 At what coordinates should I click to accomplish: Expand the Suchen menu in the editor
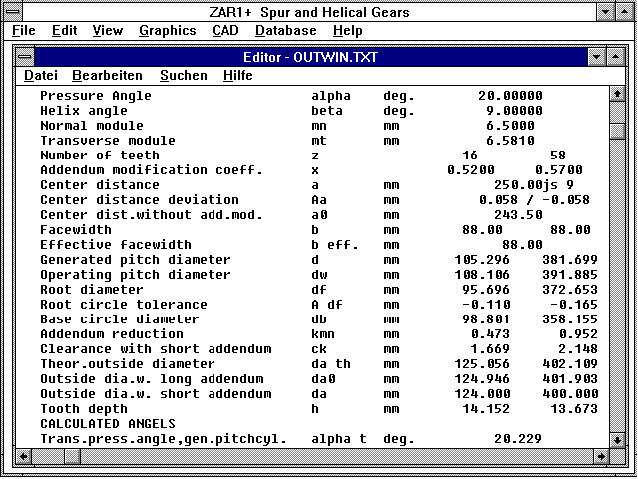click(184, 75)
